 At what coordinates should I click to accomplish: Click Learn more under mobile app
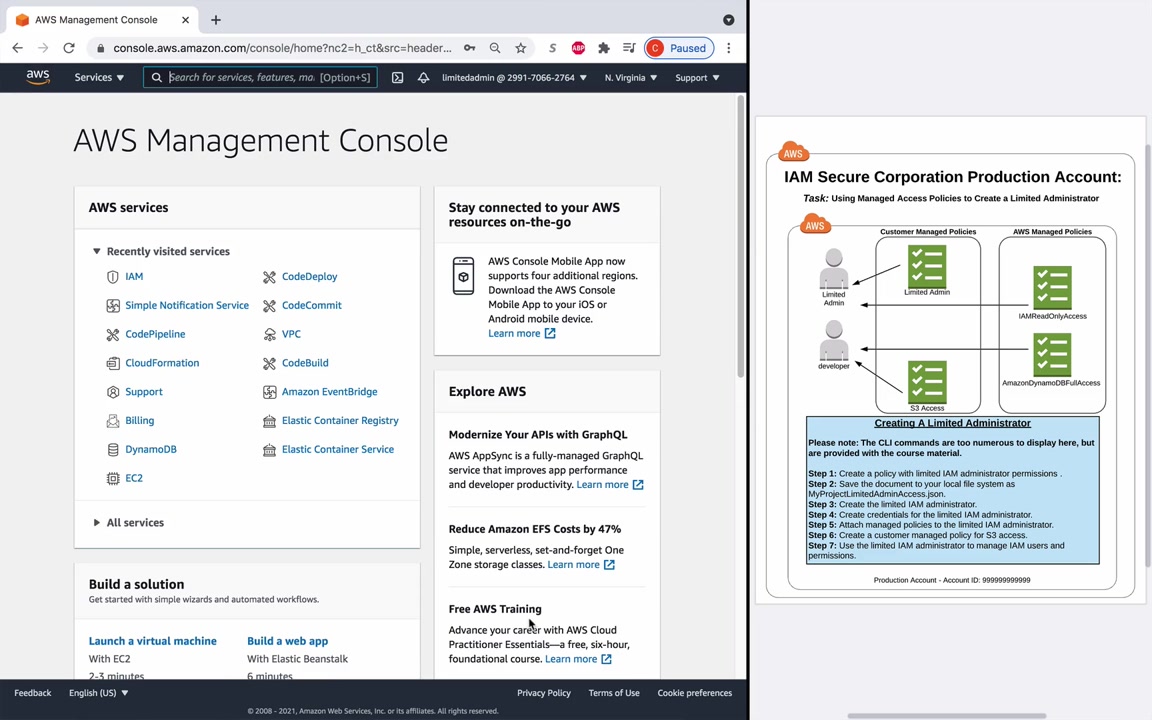pyautogui.click(x=522, y=334)
